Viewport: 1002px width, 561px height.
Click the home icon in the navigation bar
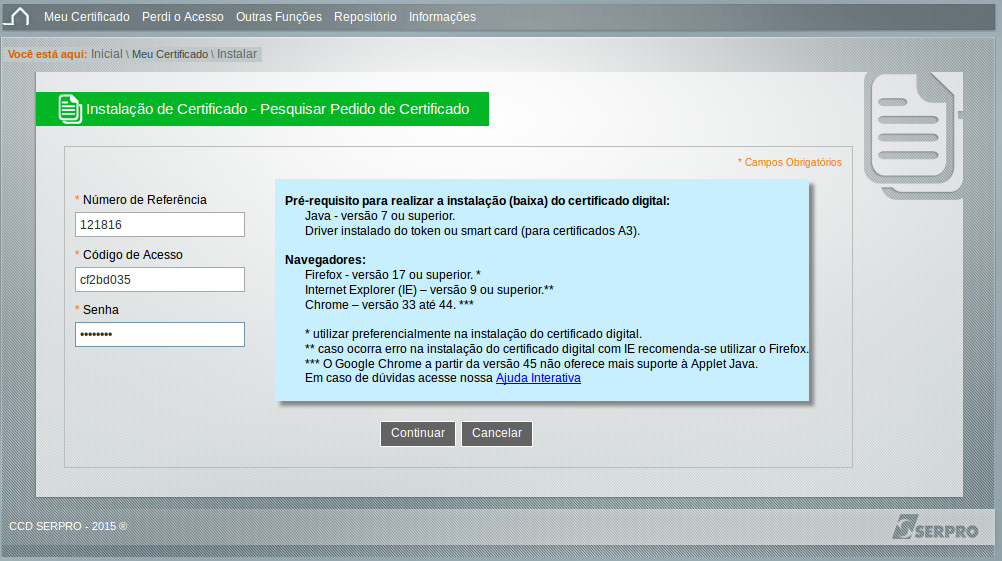[x=18, y=17]
